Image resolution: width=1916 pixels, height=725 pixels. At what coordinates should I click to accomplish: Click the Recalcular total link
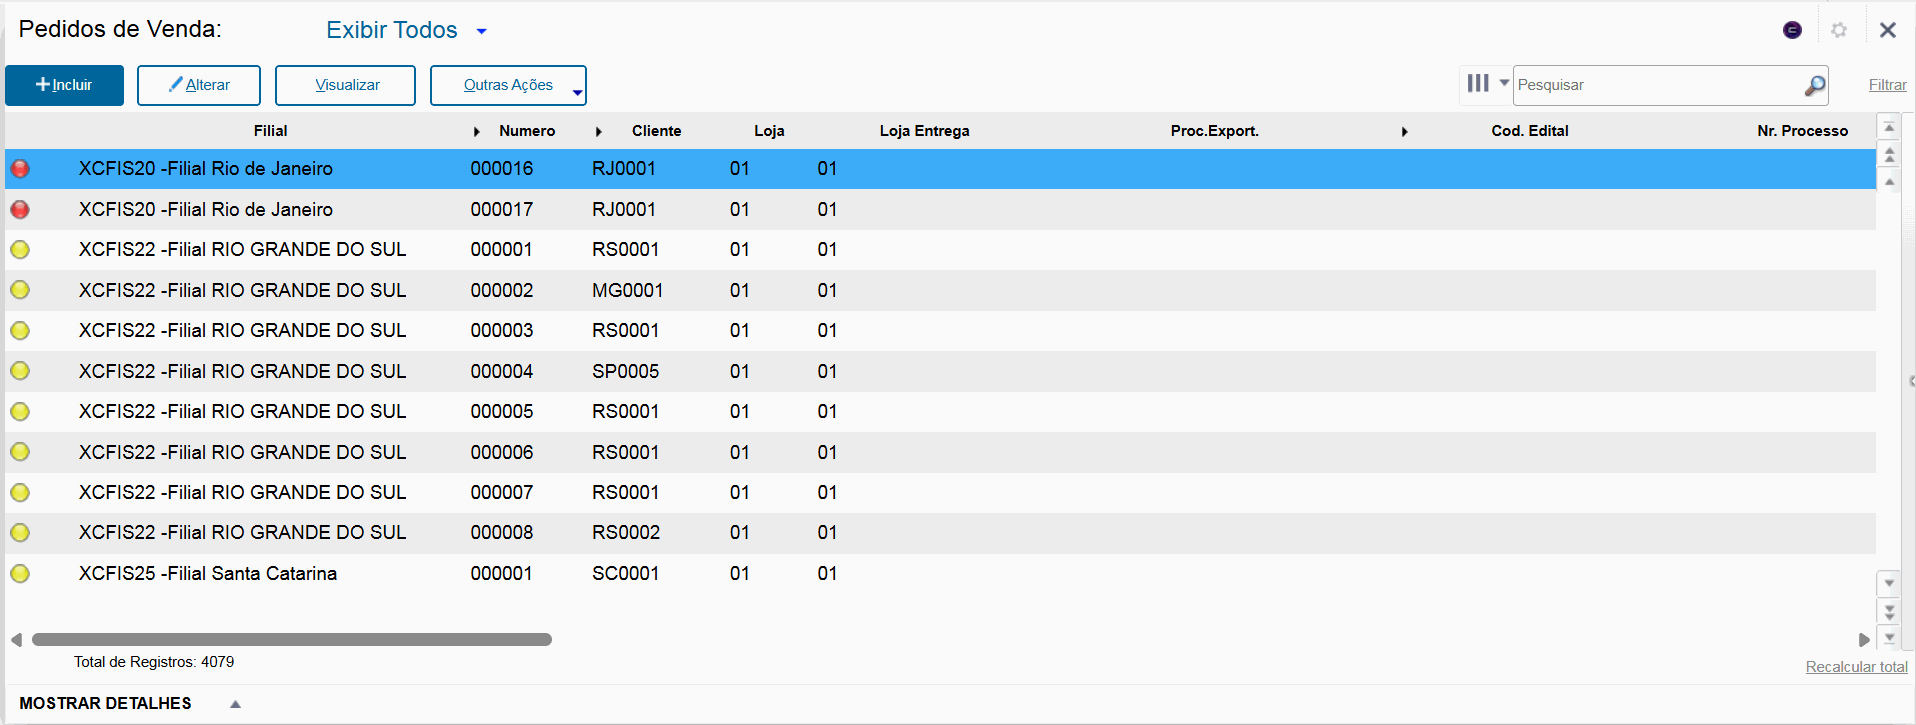[1856, 667]
